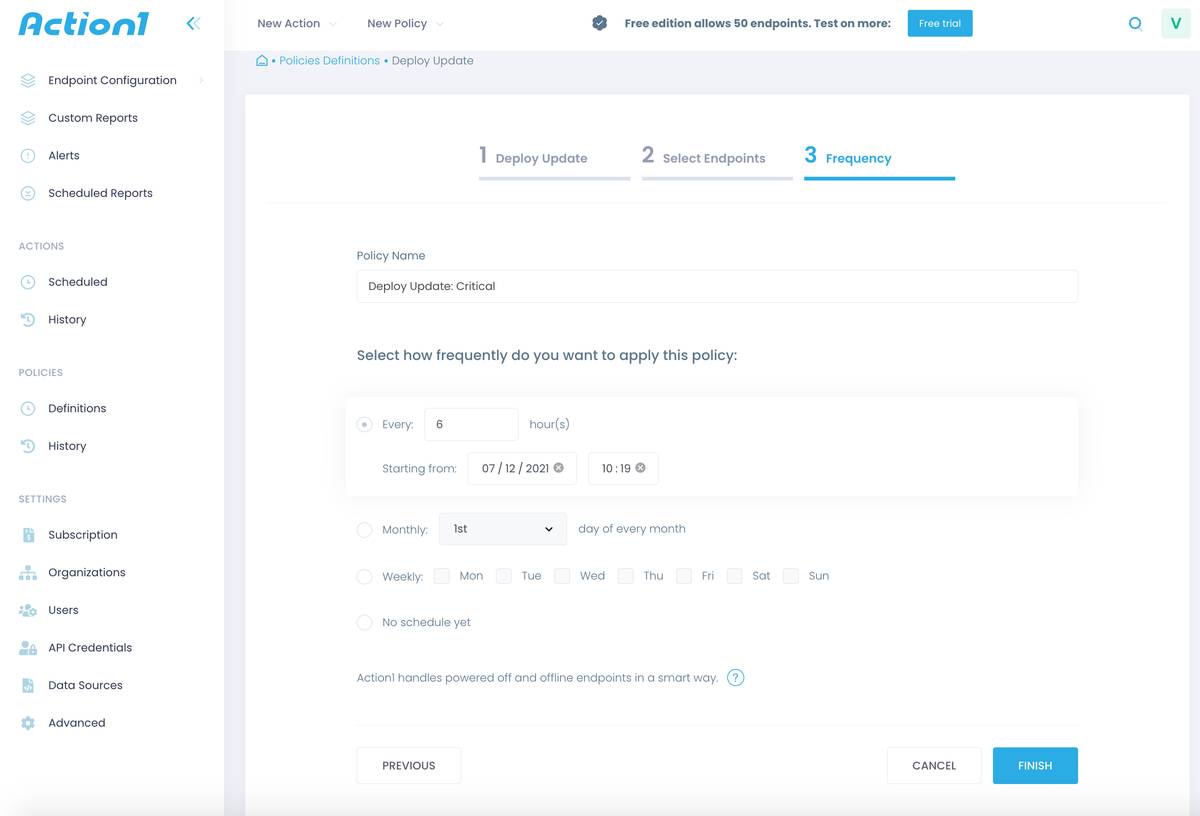
Task: Open Scheduled Reports in sidebar
Action: point(100,193)
